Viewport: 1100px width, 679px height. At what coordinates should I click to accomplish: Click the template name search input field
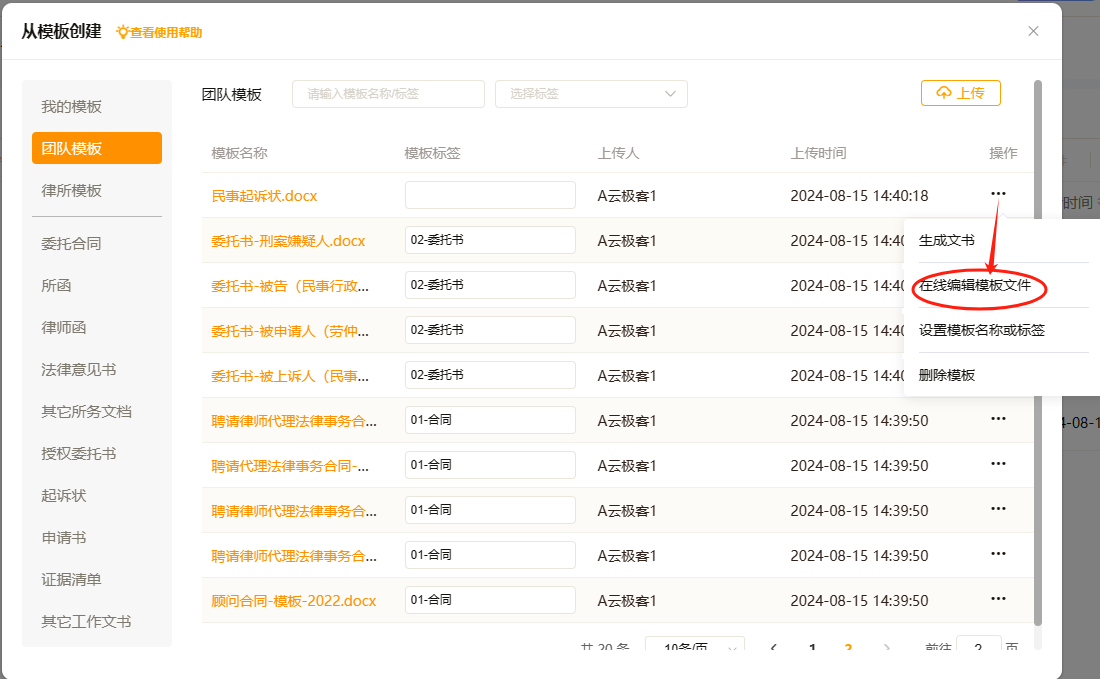388,94
